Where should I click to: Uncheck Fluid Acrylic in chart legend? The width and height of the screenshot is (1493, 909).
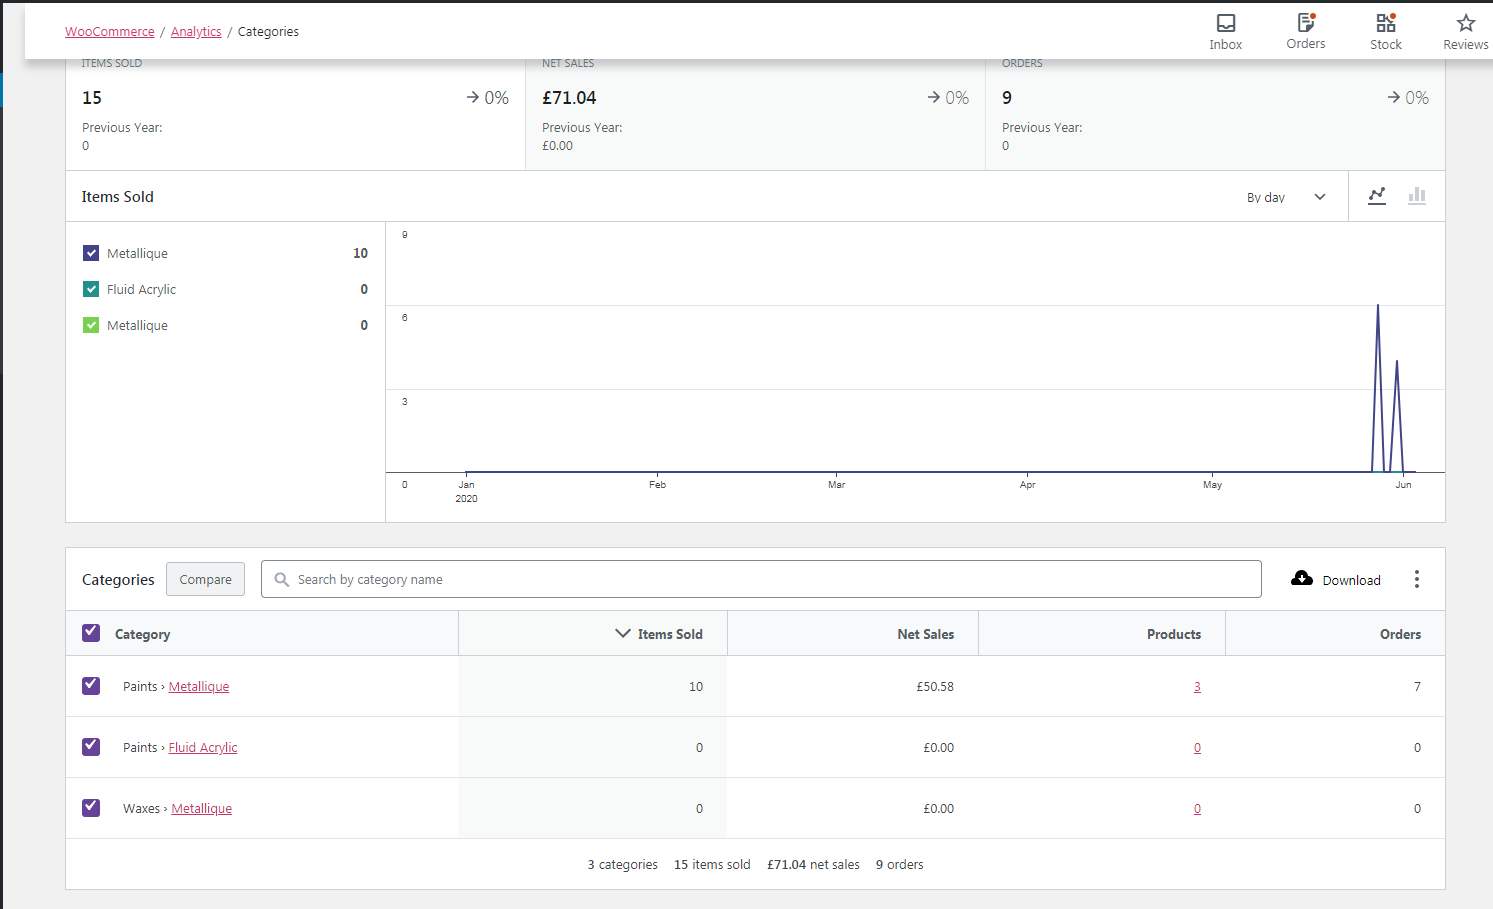91,289
